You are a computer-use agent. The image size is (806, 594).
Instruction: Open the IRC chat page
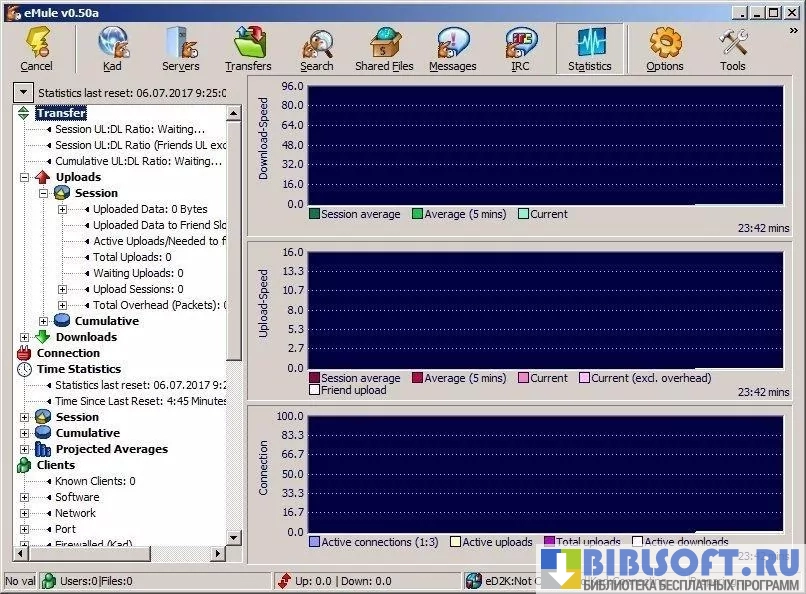(520, 43)
